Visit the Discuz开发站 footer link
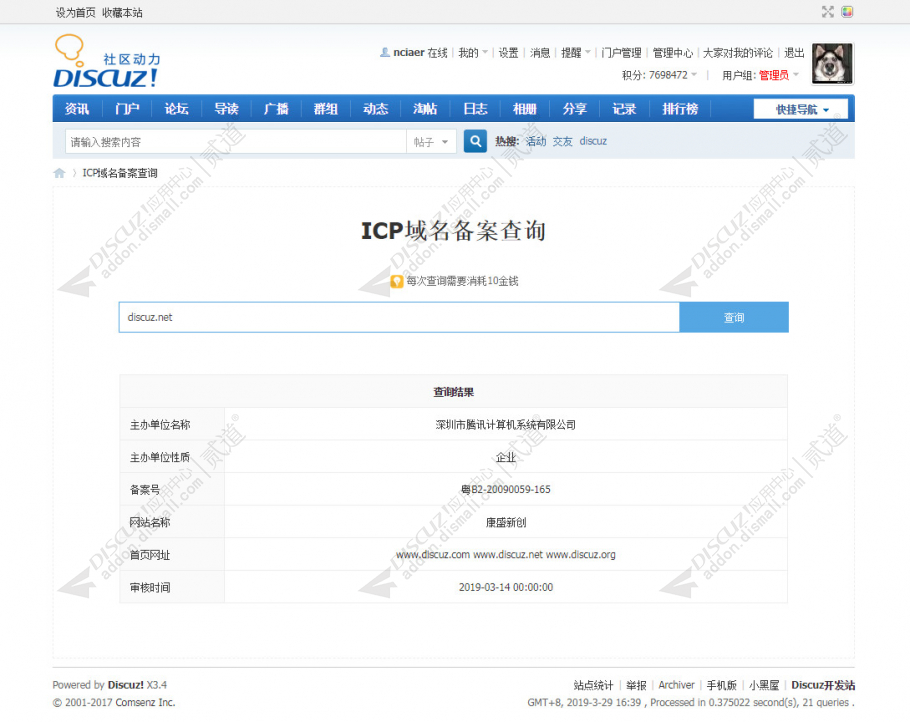The width and height of the screenshot is (910, 722). click(x=823, y=685)
